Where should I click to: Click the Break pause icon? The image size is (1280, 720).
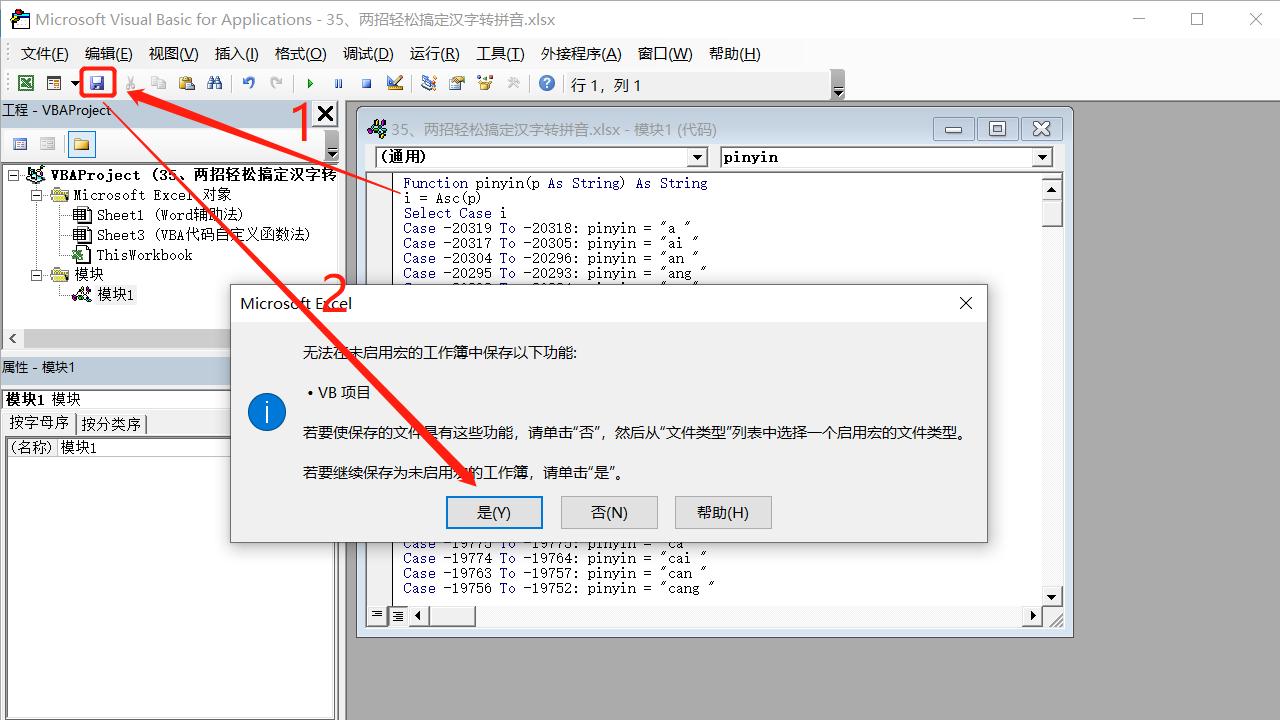[x=338, y=84]
